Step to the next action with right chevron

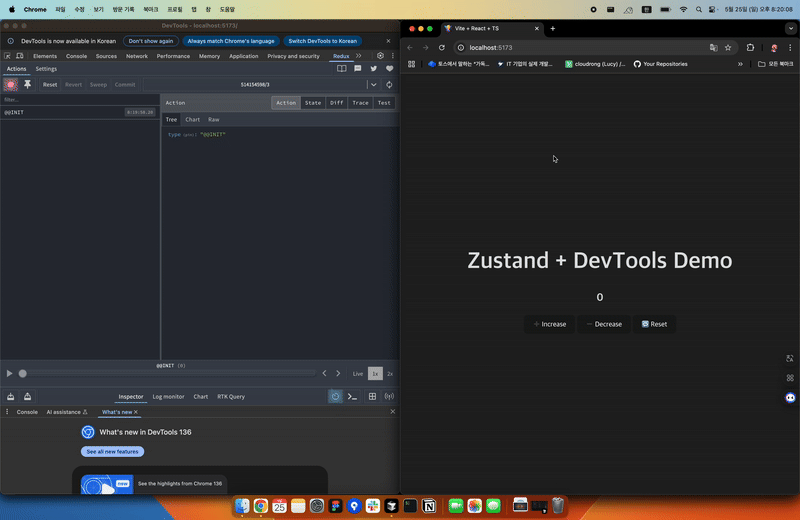click(338, 374)
